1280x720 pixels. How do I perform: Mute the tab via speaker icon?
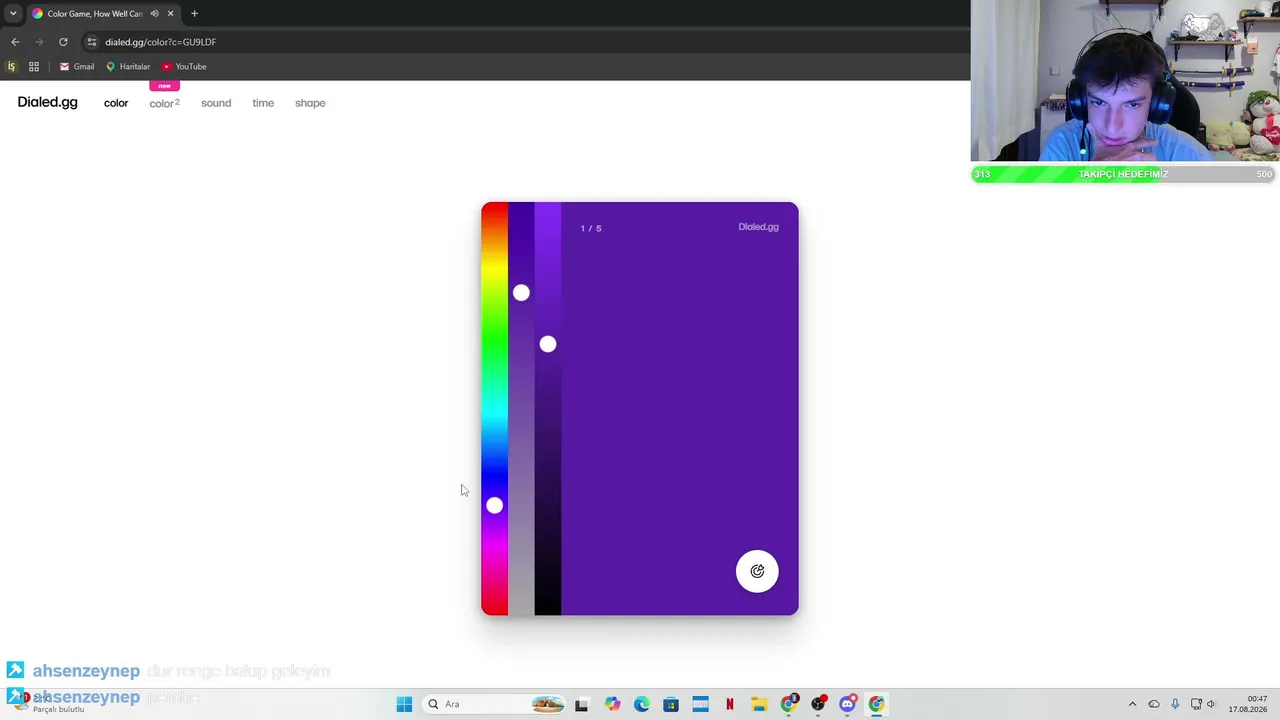154,14
